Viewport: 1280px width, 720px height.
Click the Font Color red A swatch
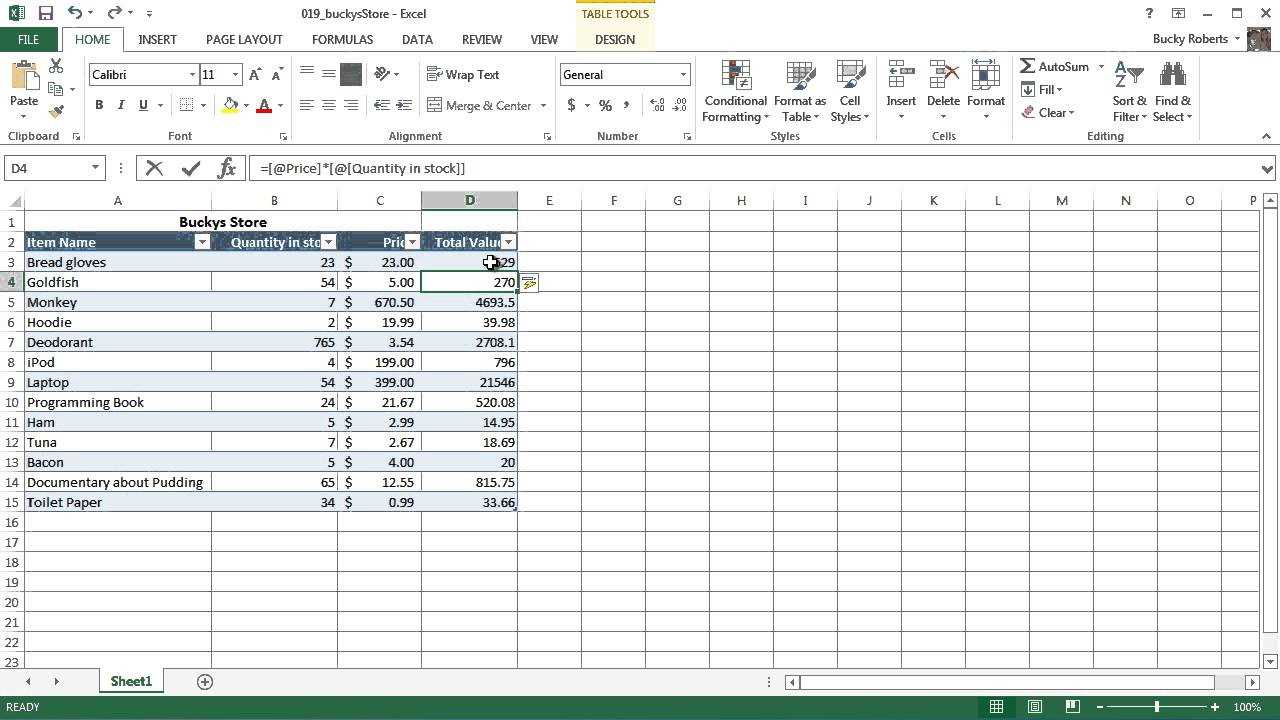(x=264, y=105)
